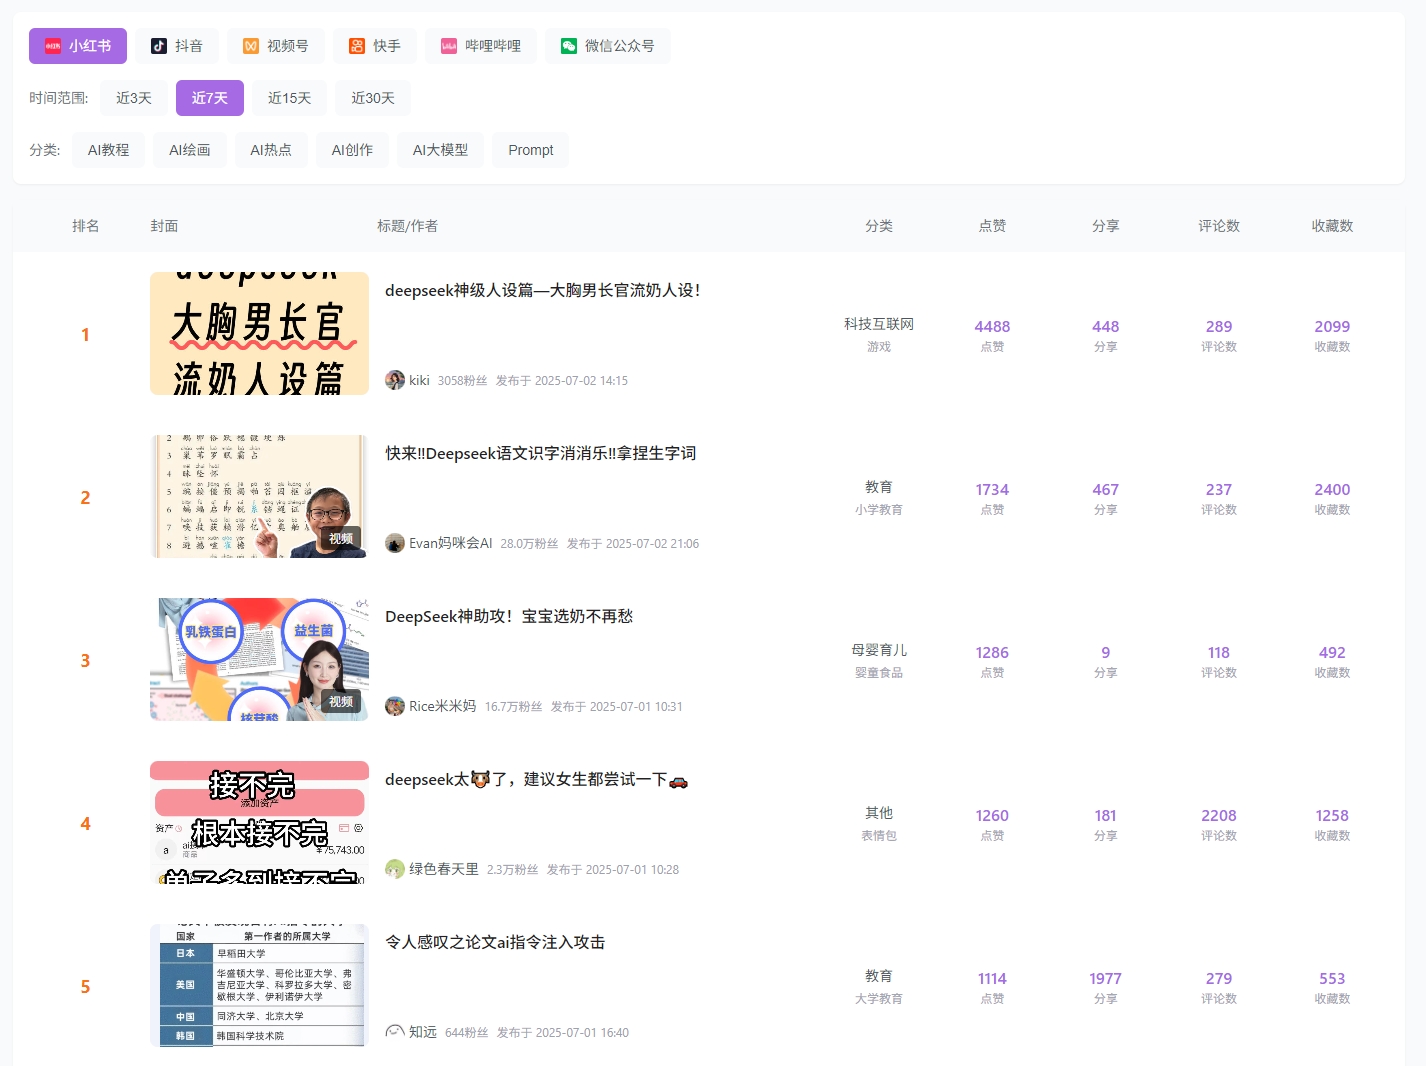Filter by Prompt category

(x=531, y=150)
